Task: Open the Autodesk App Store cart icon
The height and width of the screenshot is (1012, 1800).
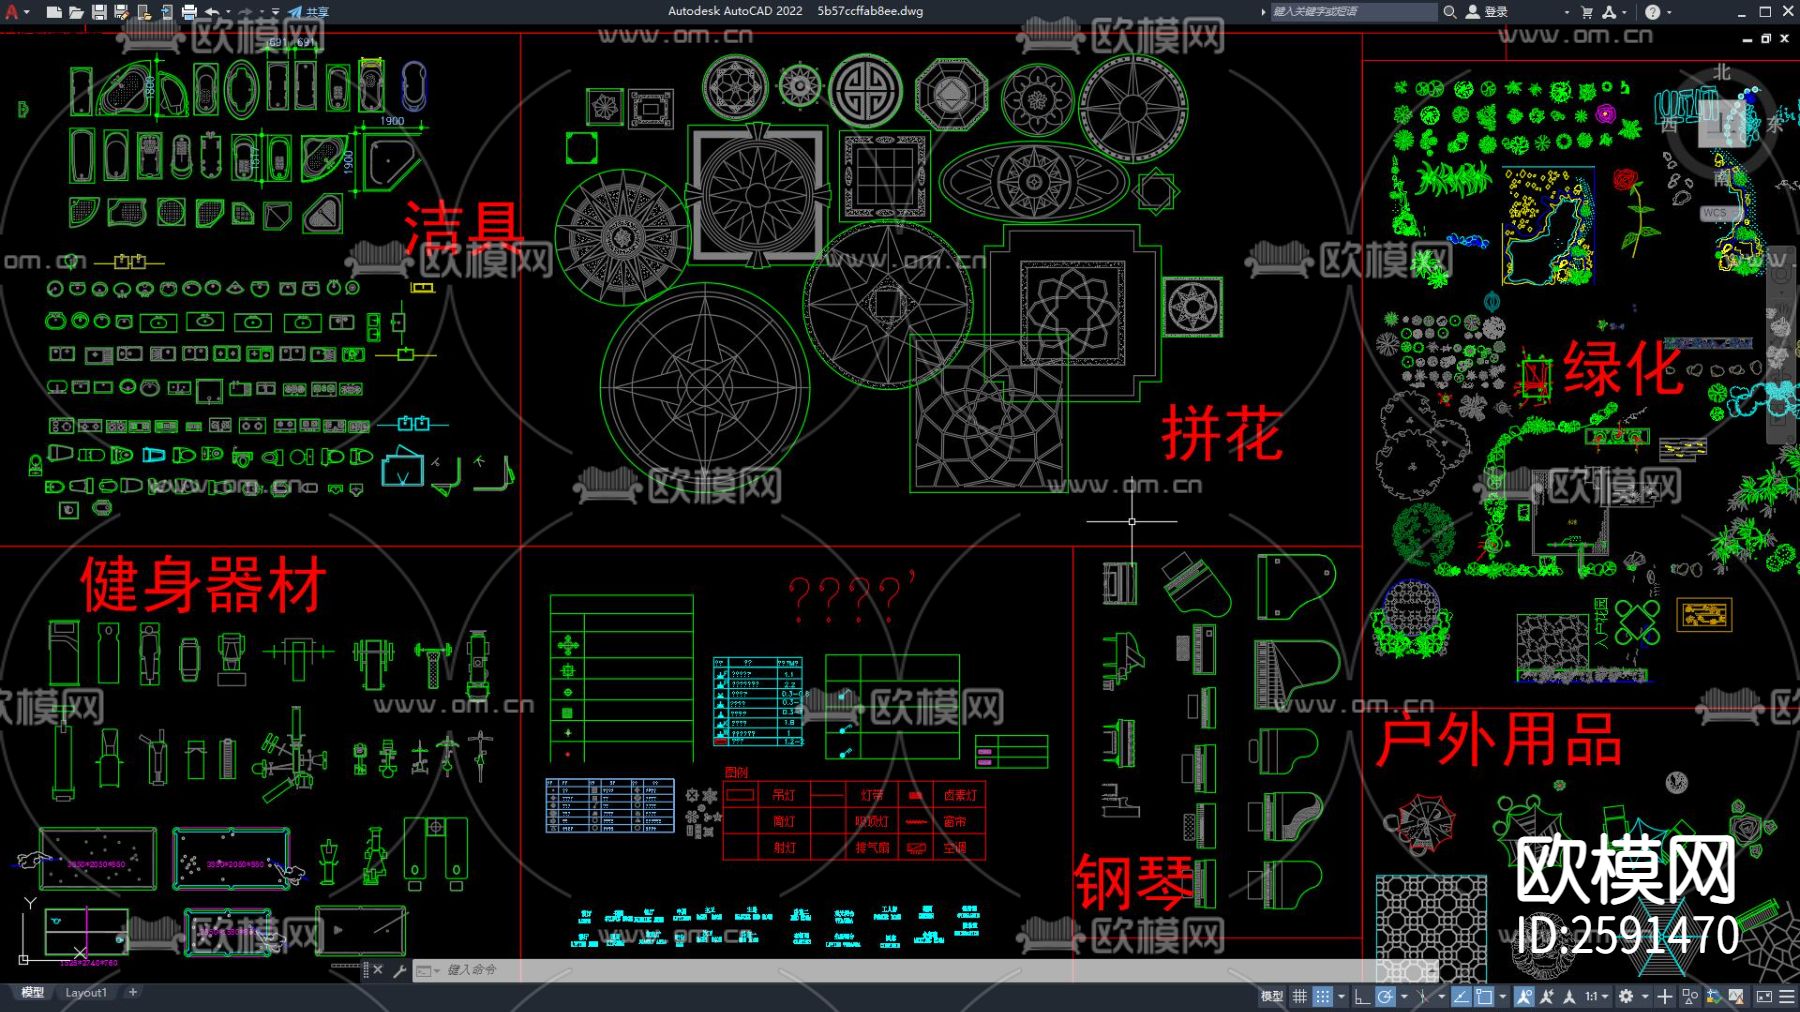Action: tap(1587, 12)
